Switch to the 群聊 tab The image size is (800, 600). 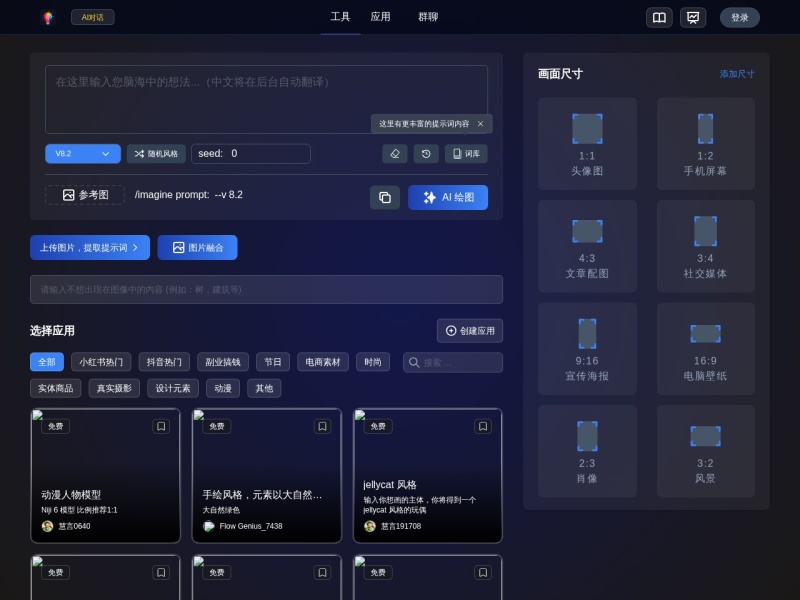tap(428, 17)
